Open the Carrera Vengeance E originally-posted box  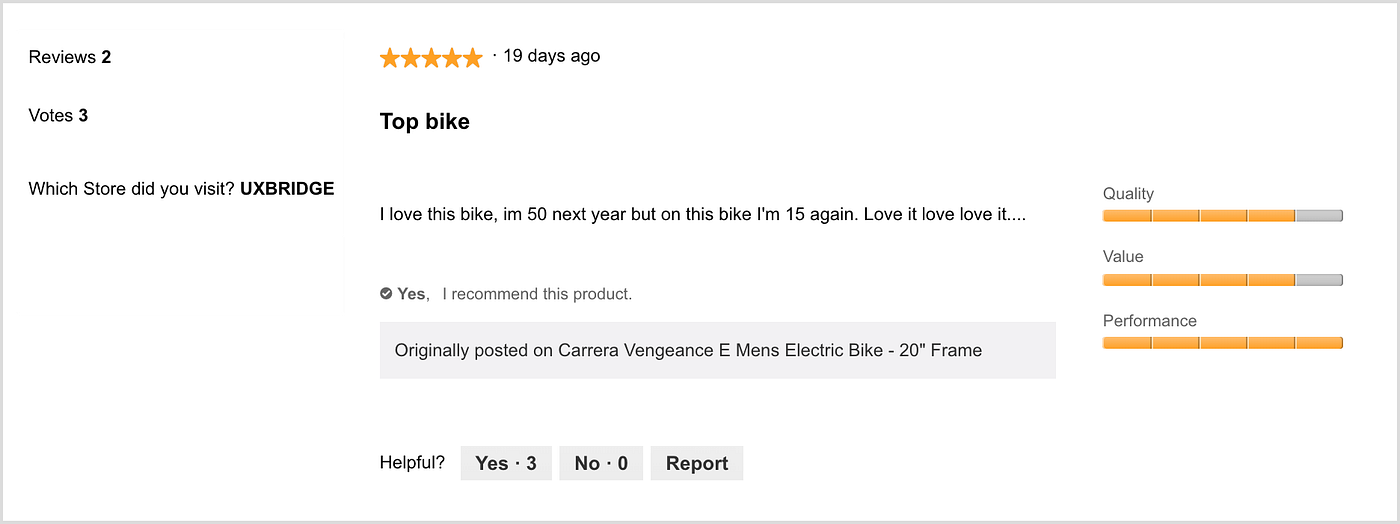[x=717, y=350]
